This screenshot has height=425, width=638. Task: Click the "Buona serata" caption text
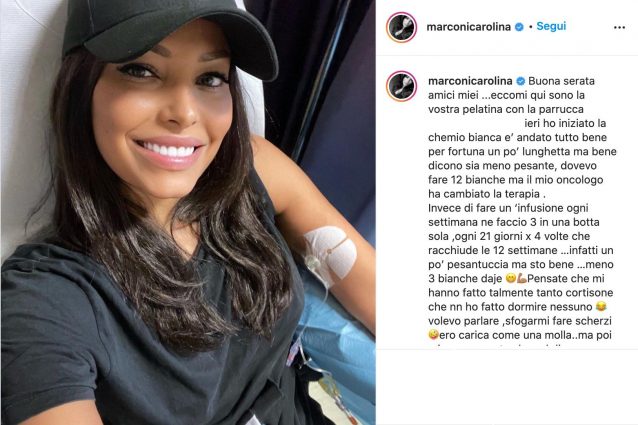[x=562, y=81]
